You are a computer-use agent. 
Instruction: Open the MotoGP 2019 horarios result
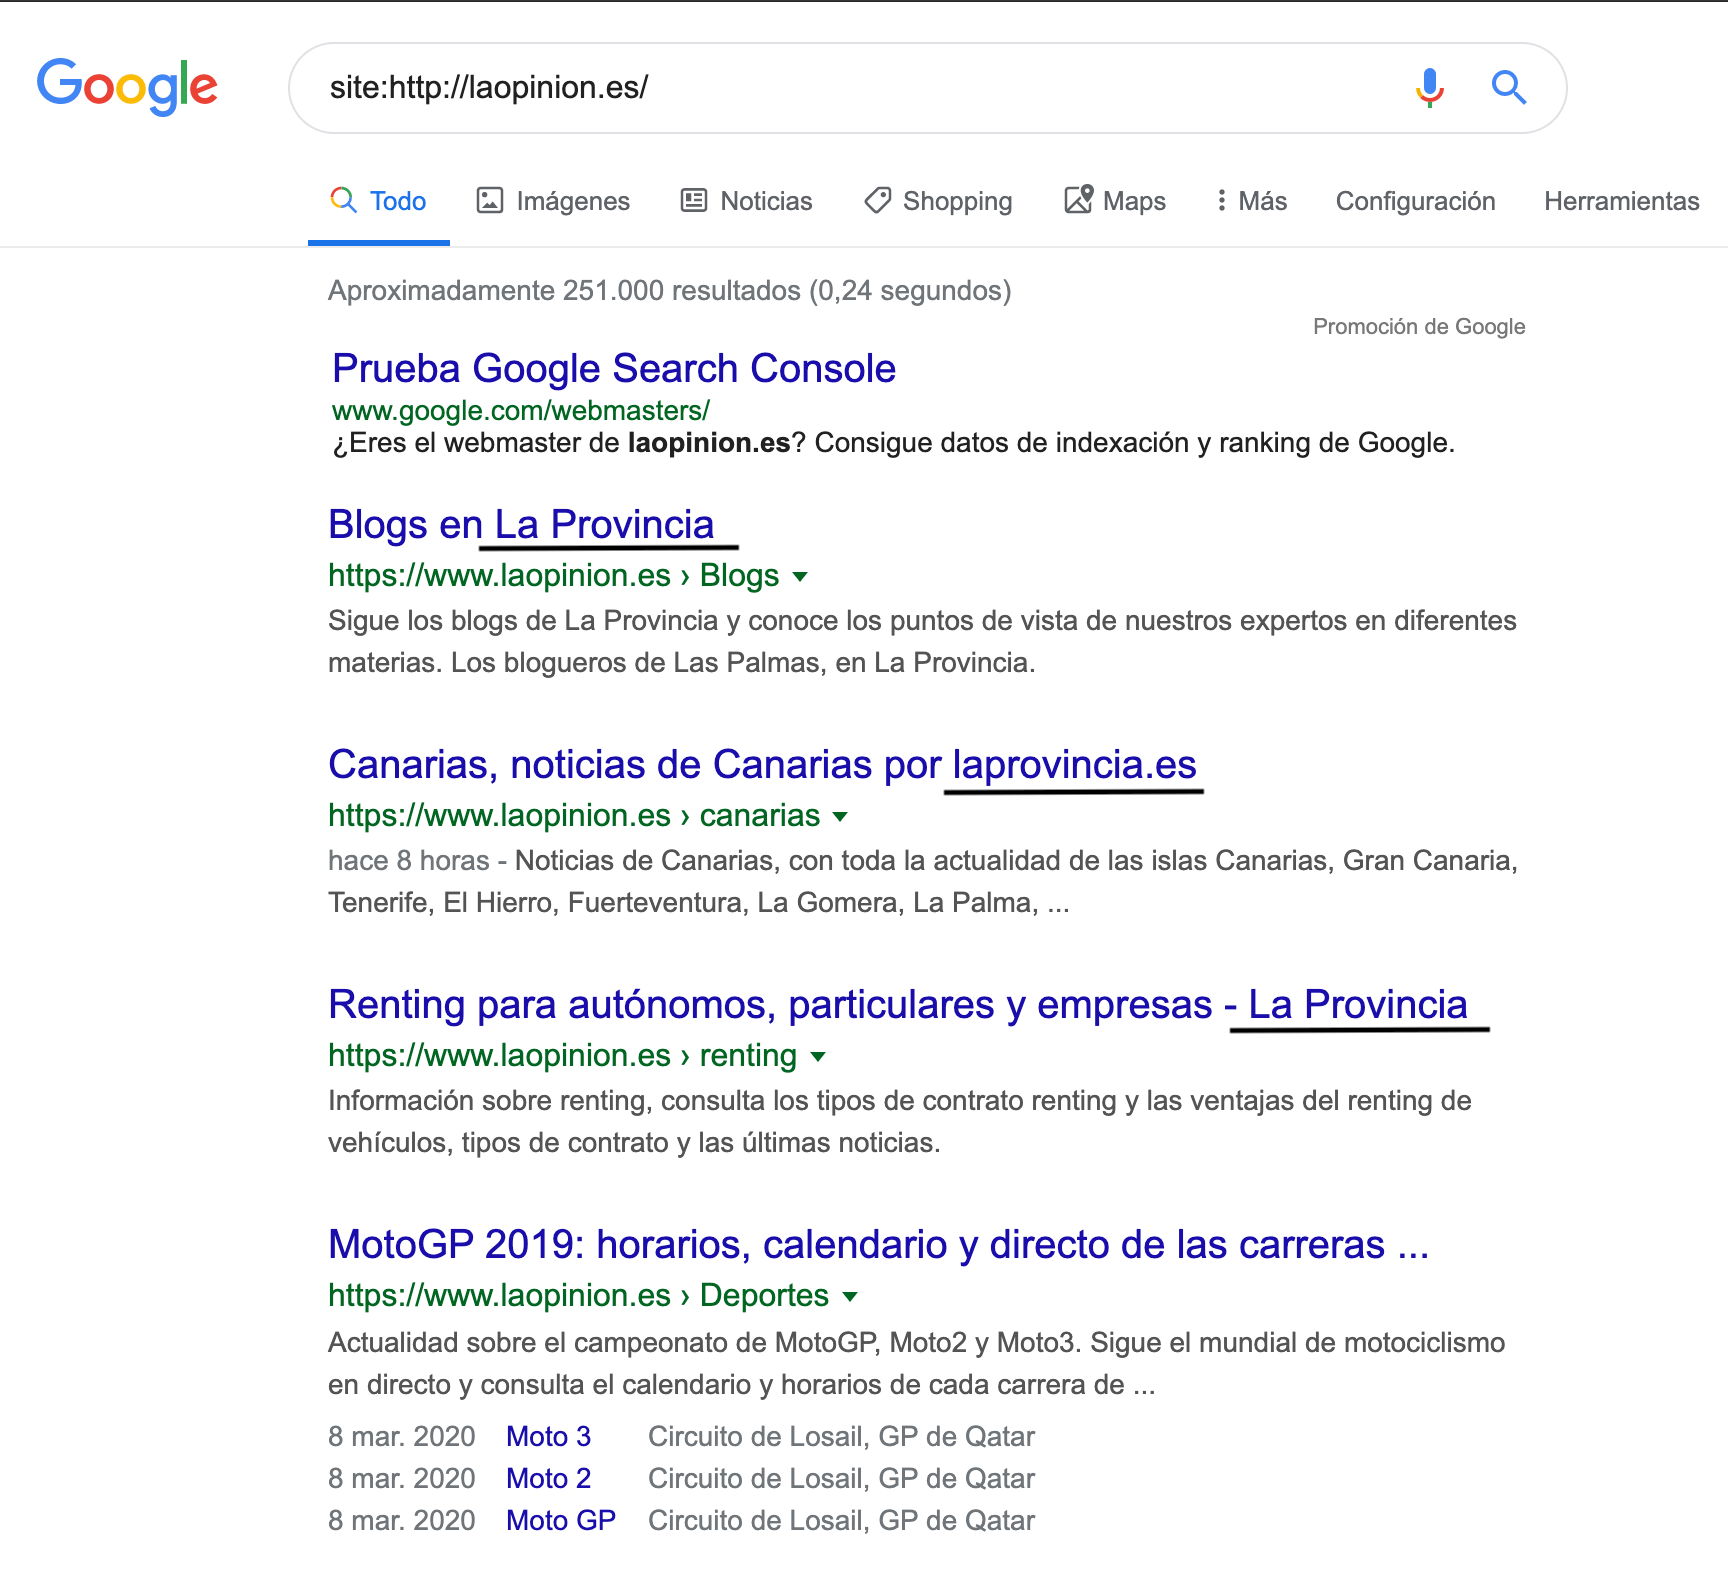[878, 1245]
